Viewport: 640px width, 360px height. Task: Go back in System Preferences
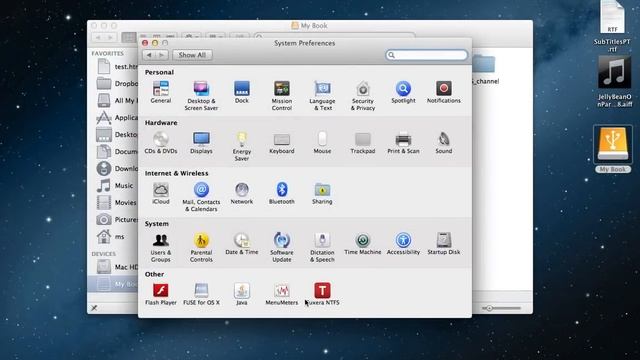pos(149,55)
